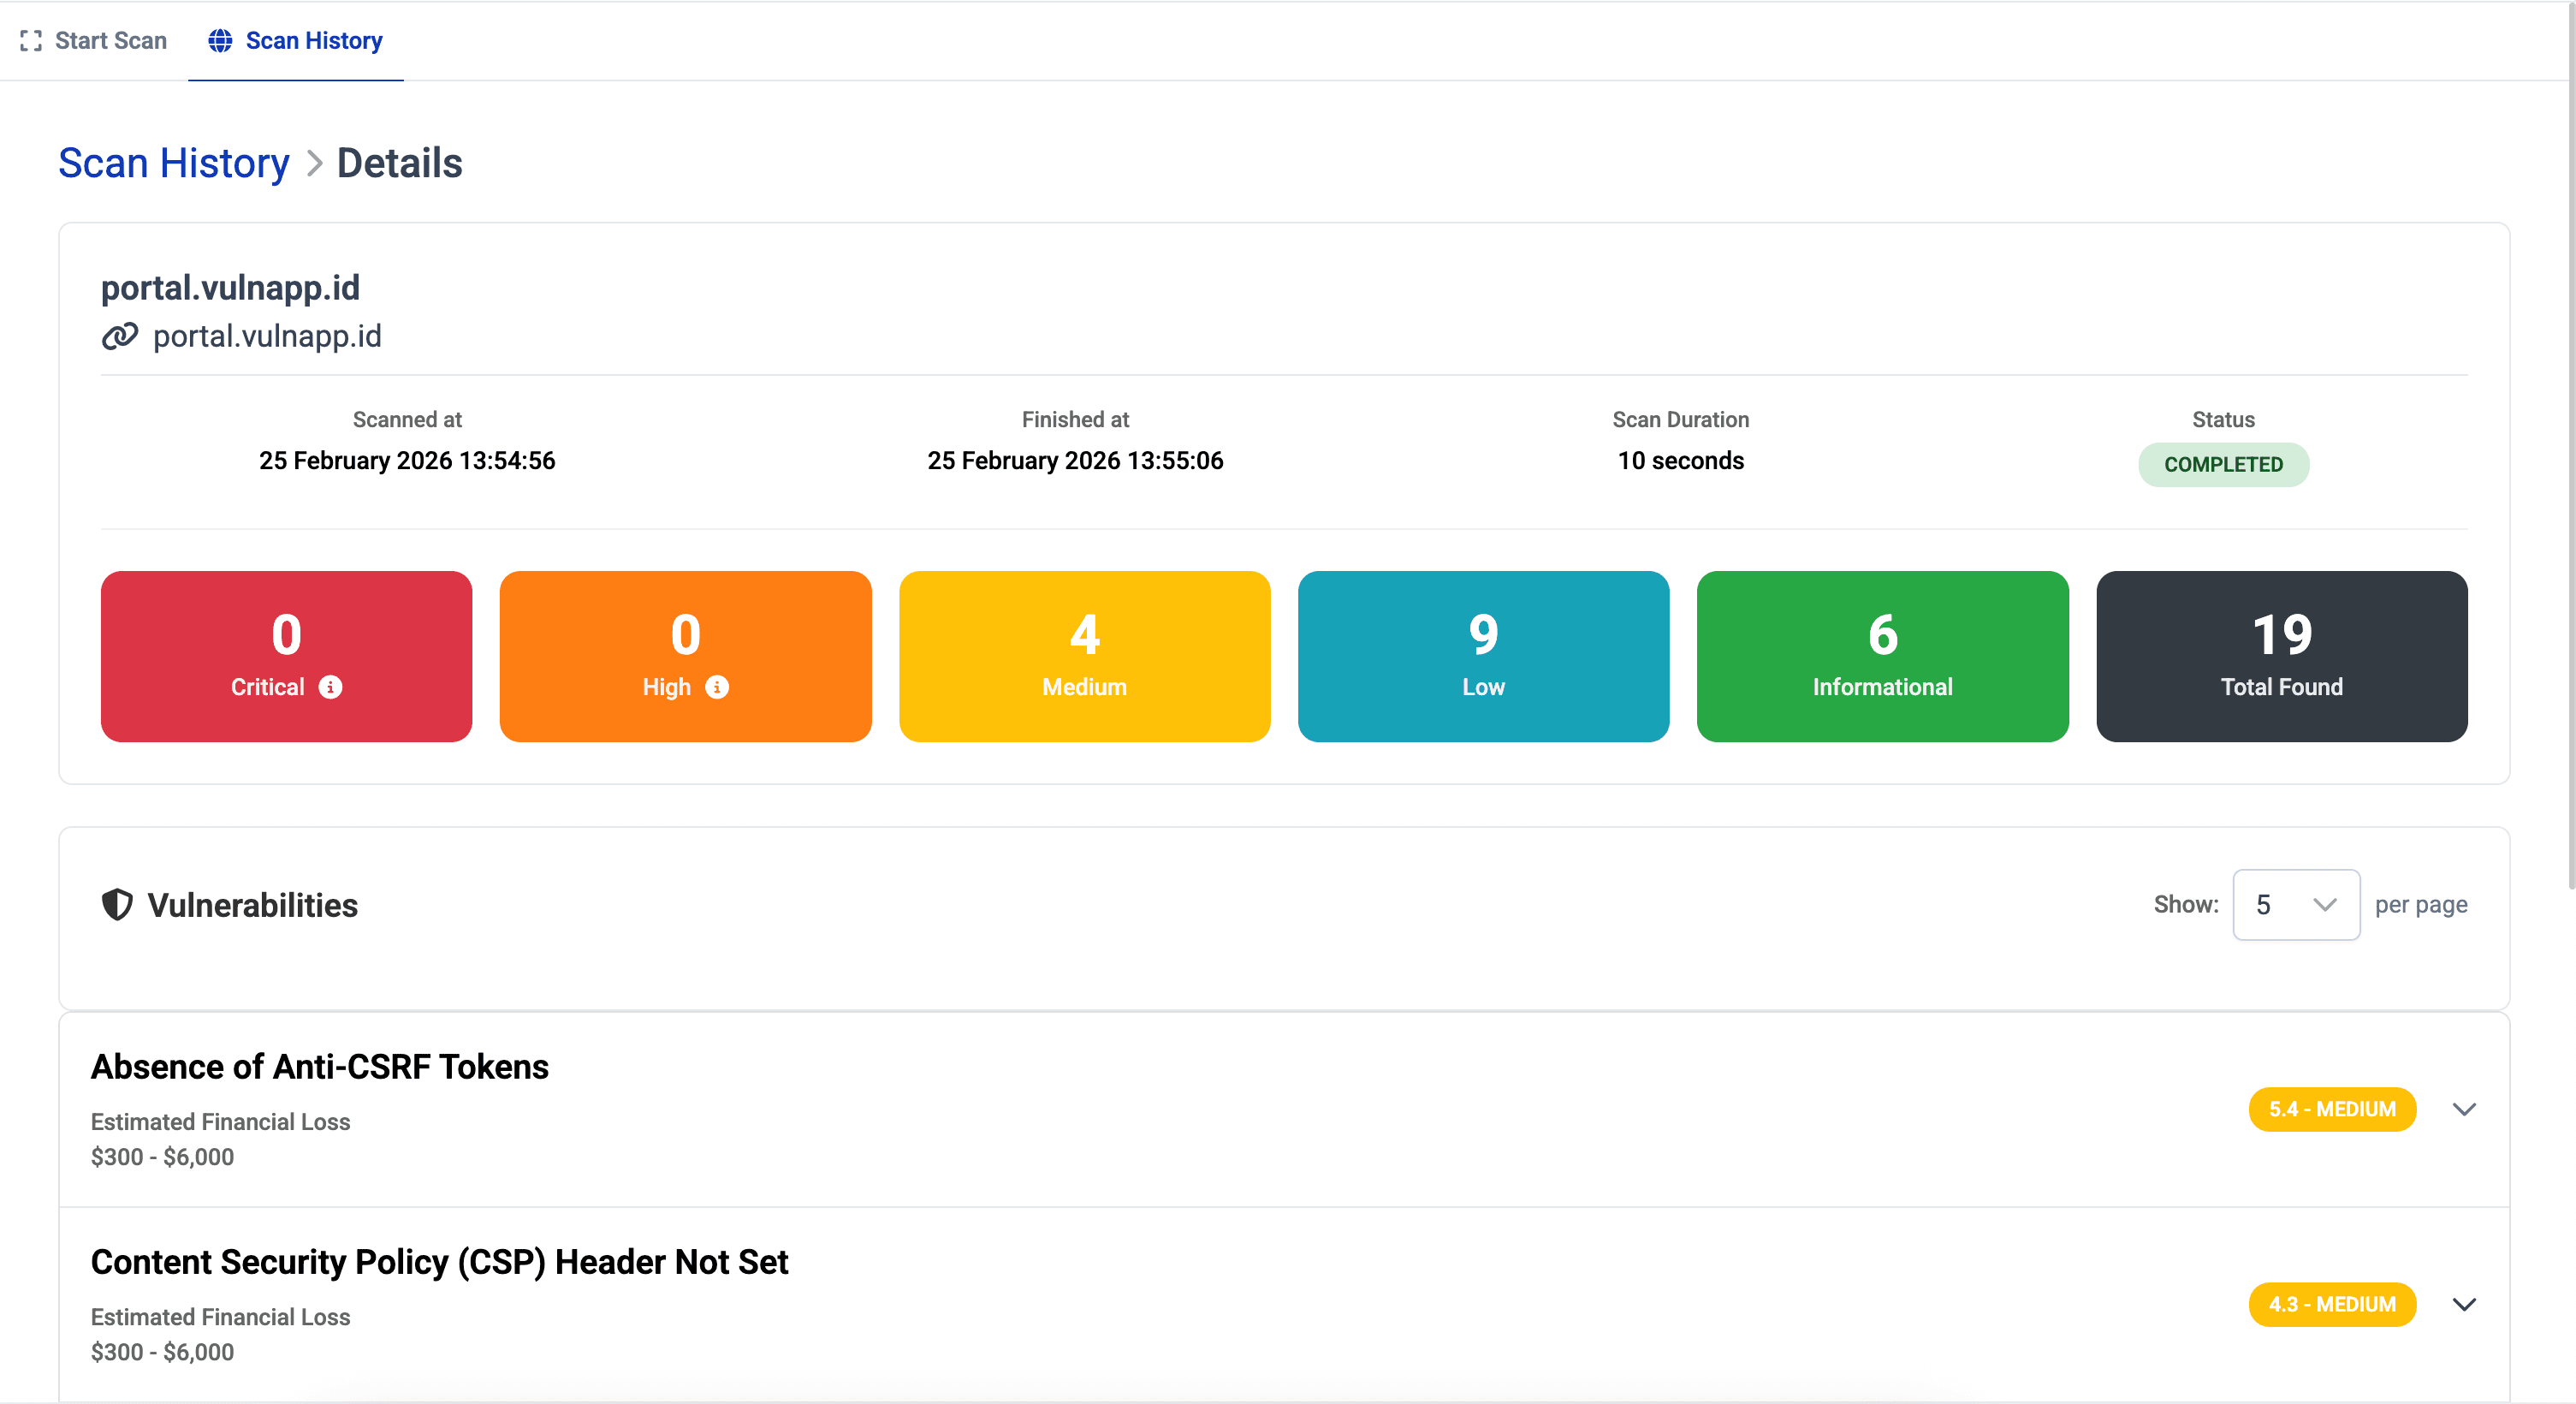
Task: Expand the Absence of Anti-CSRF Tokens finding
Action: 2465,1109
